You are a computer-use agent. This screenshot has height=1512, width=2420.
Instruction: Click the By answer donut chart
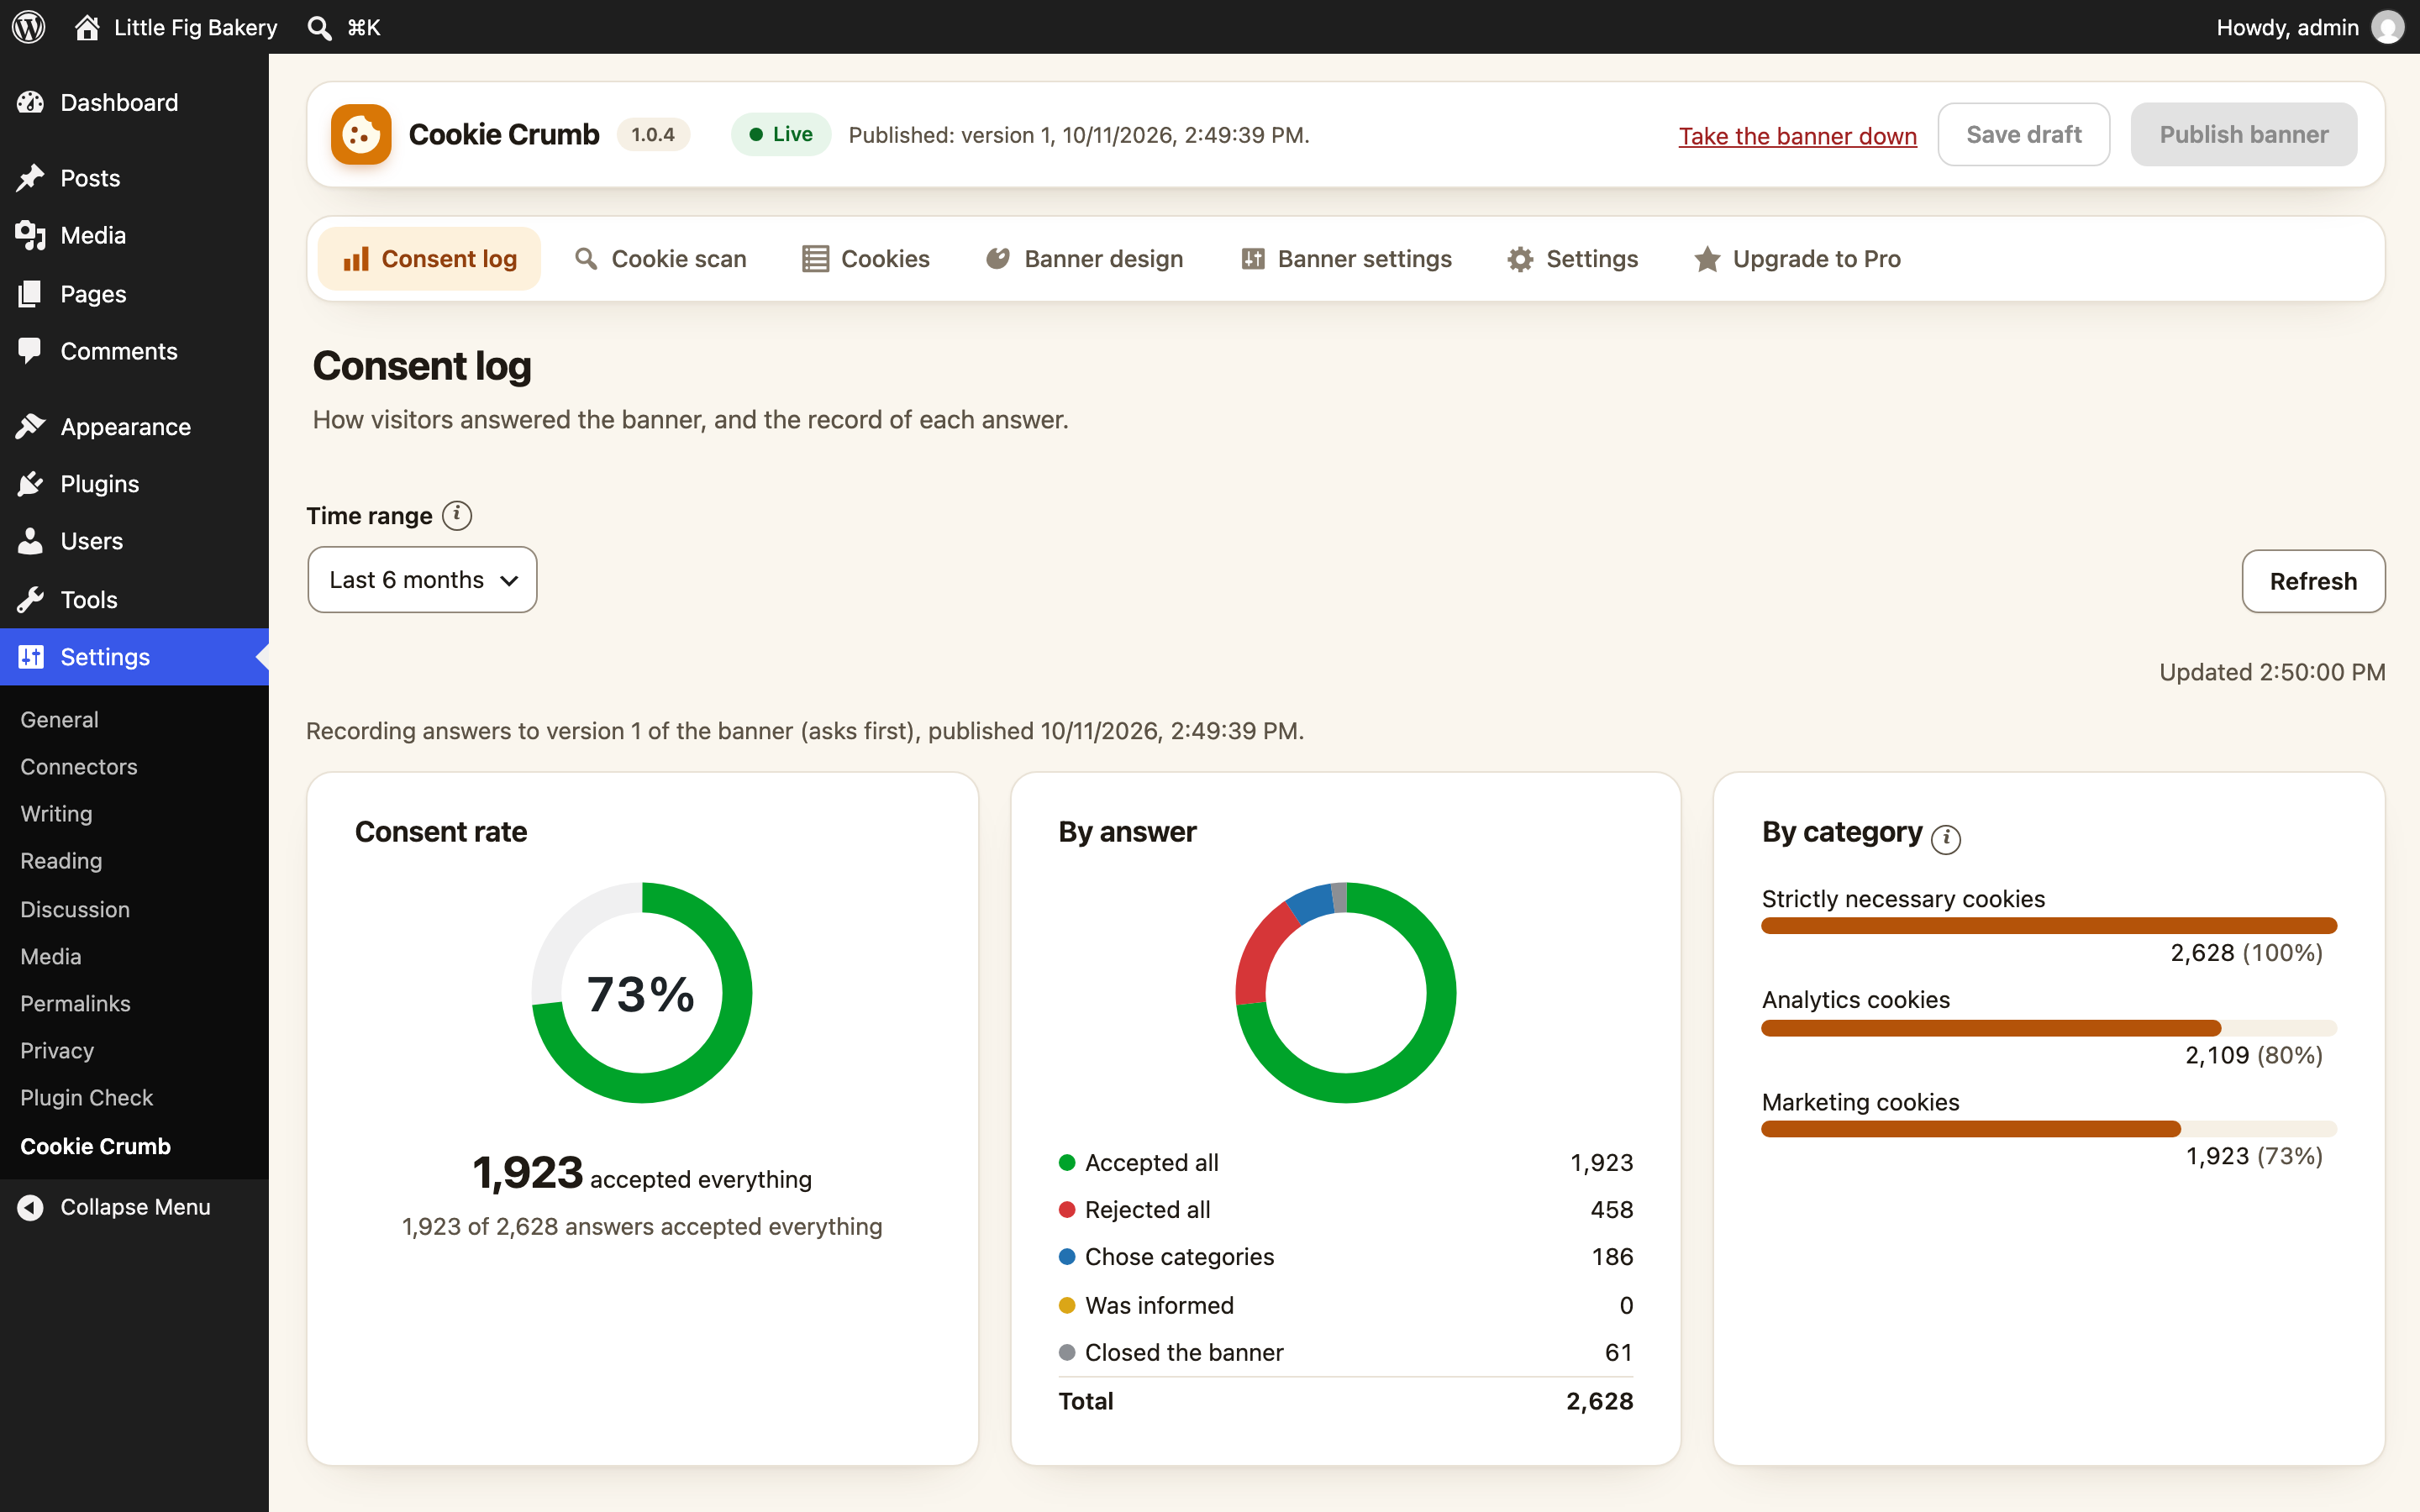[1346, 993]
